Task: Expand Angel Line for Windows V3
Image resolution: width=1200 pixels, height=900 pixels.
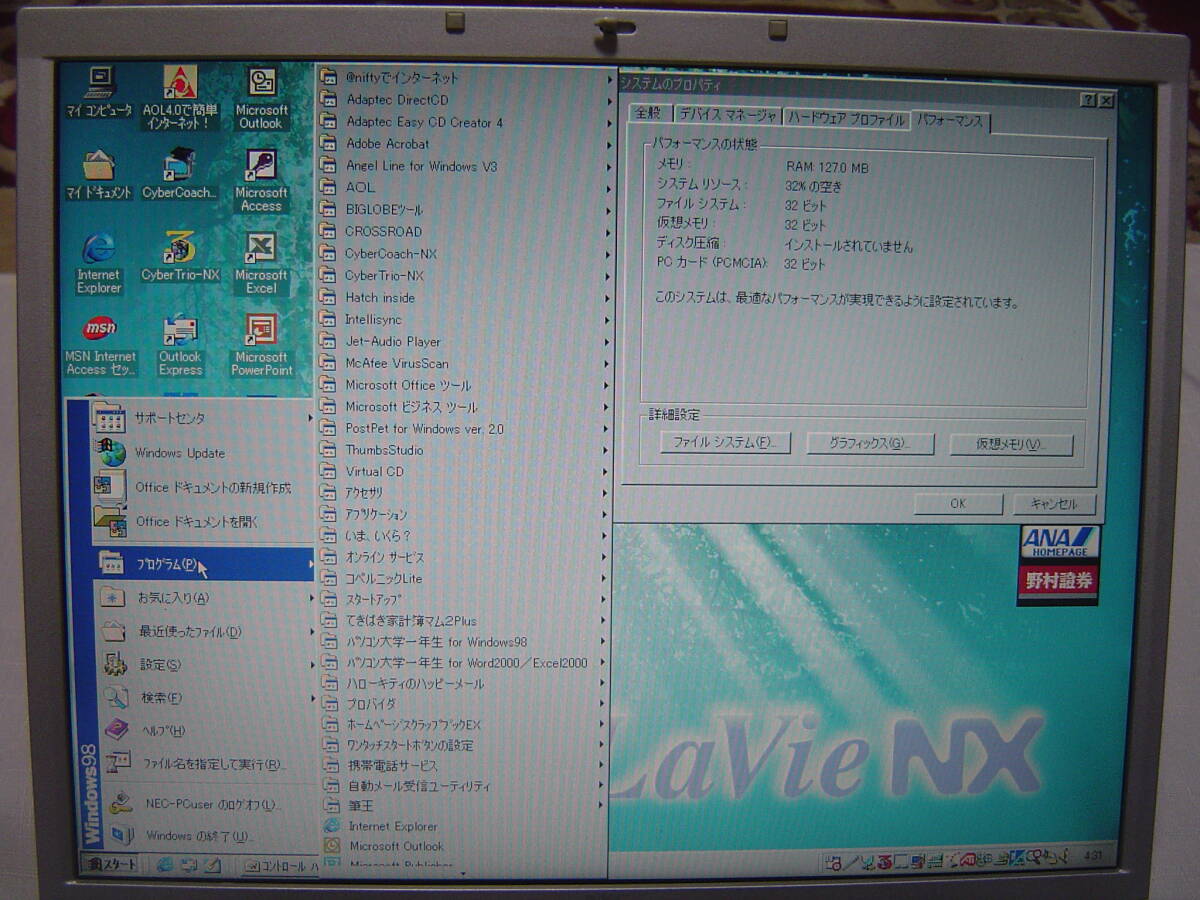Action: (464, 166)
